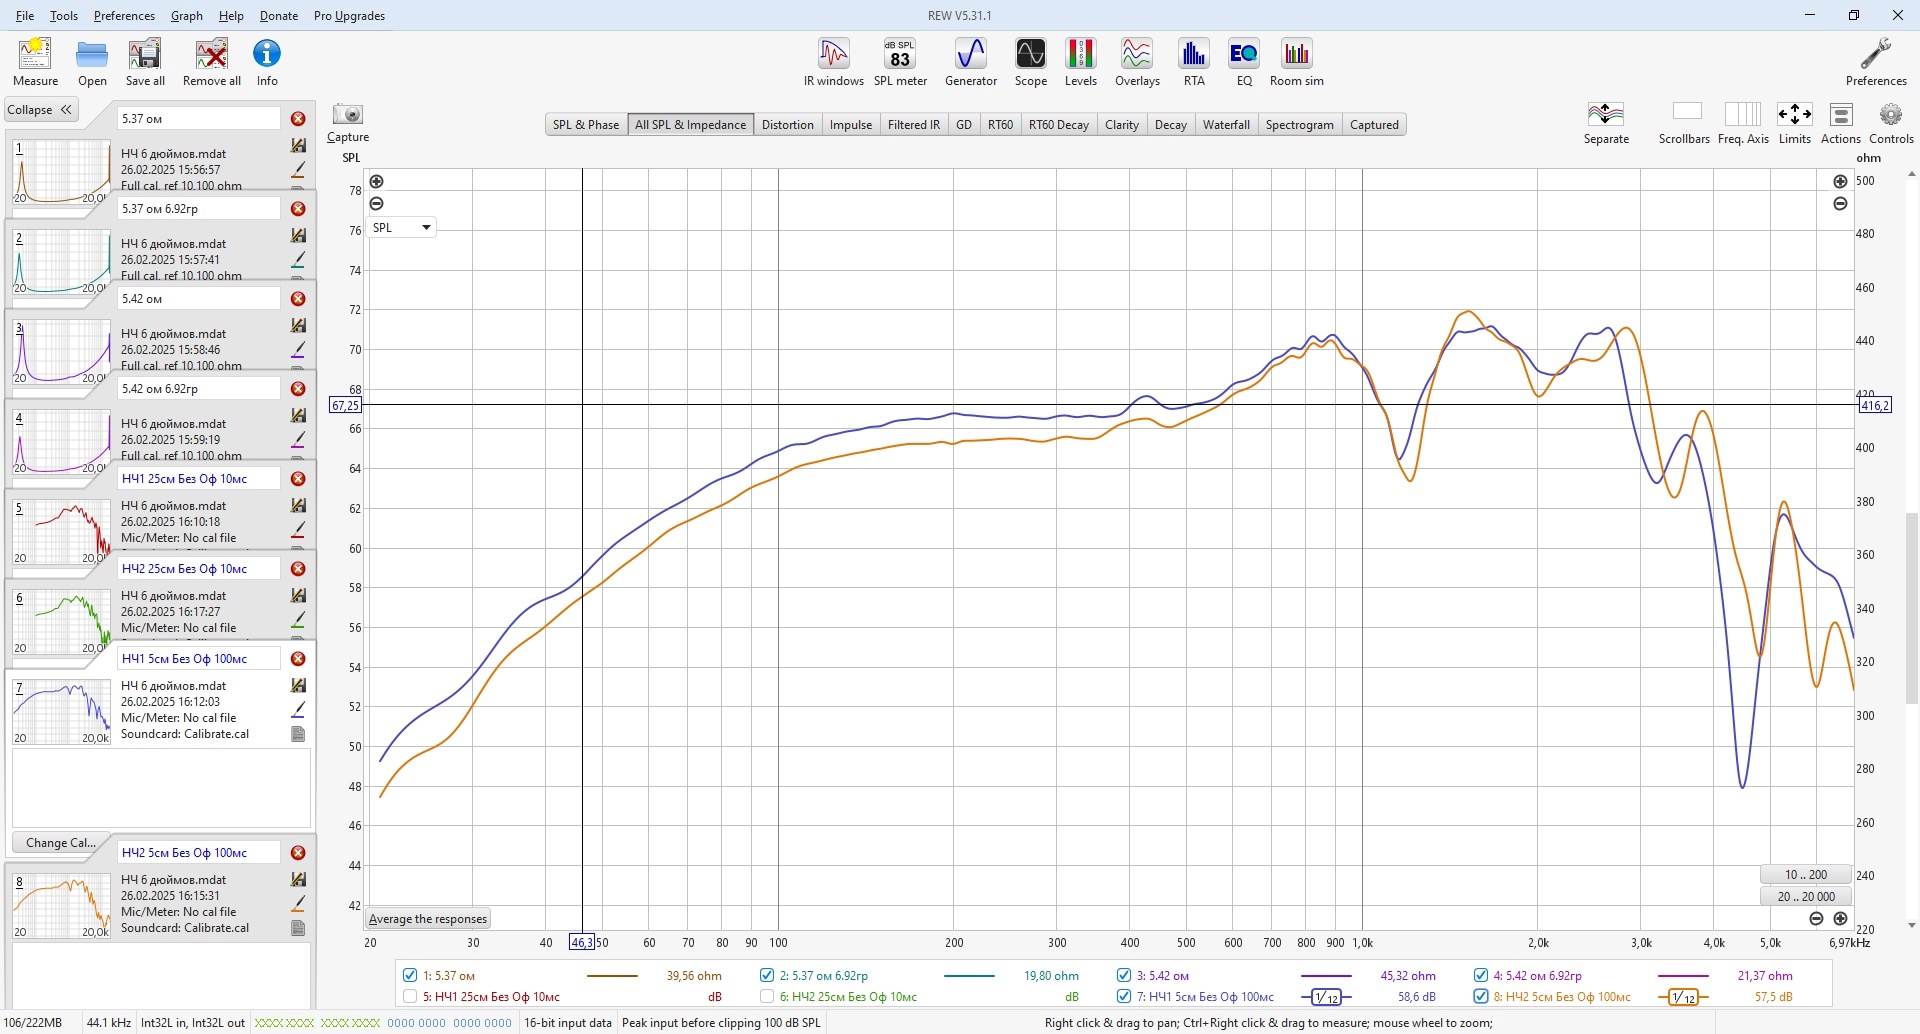Launch the signal Generator
Screen dimensions: 1920x1034
click(x=971, y=62)
